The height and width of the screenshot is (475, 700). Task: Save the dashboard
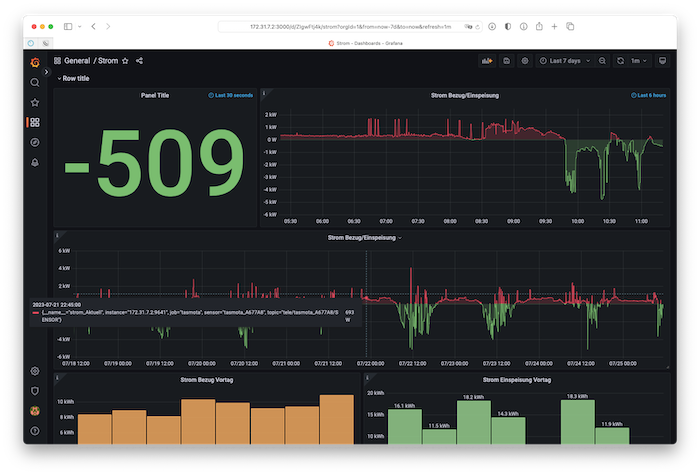click(x=507, y=61)
